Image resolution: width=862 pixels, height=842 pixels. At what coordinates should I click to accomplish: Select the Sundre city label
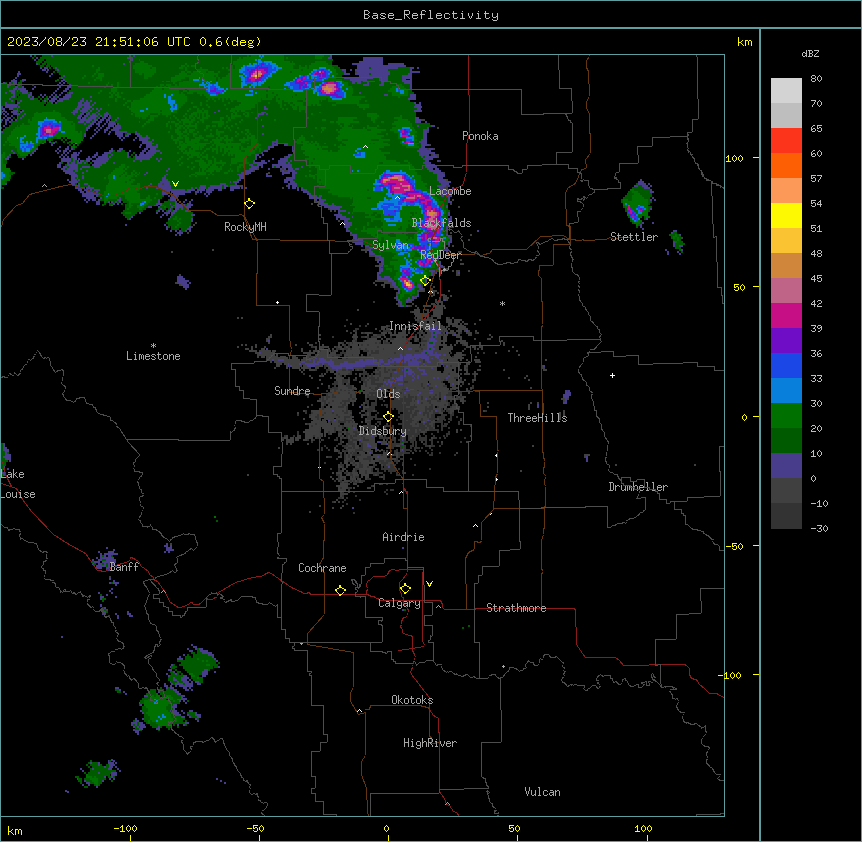[x=292, y=391]
